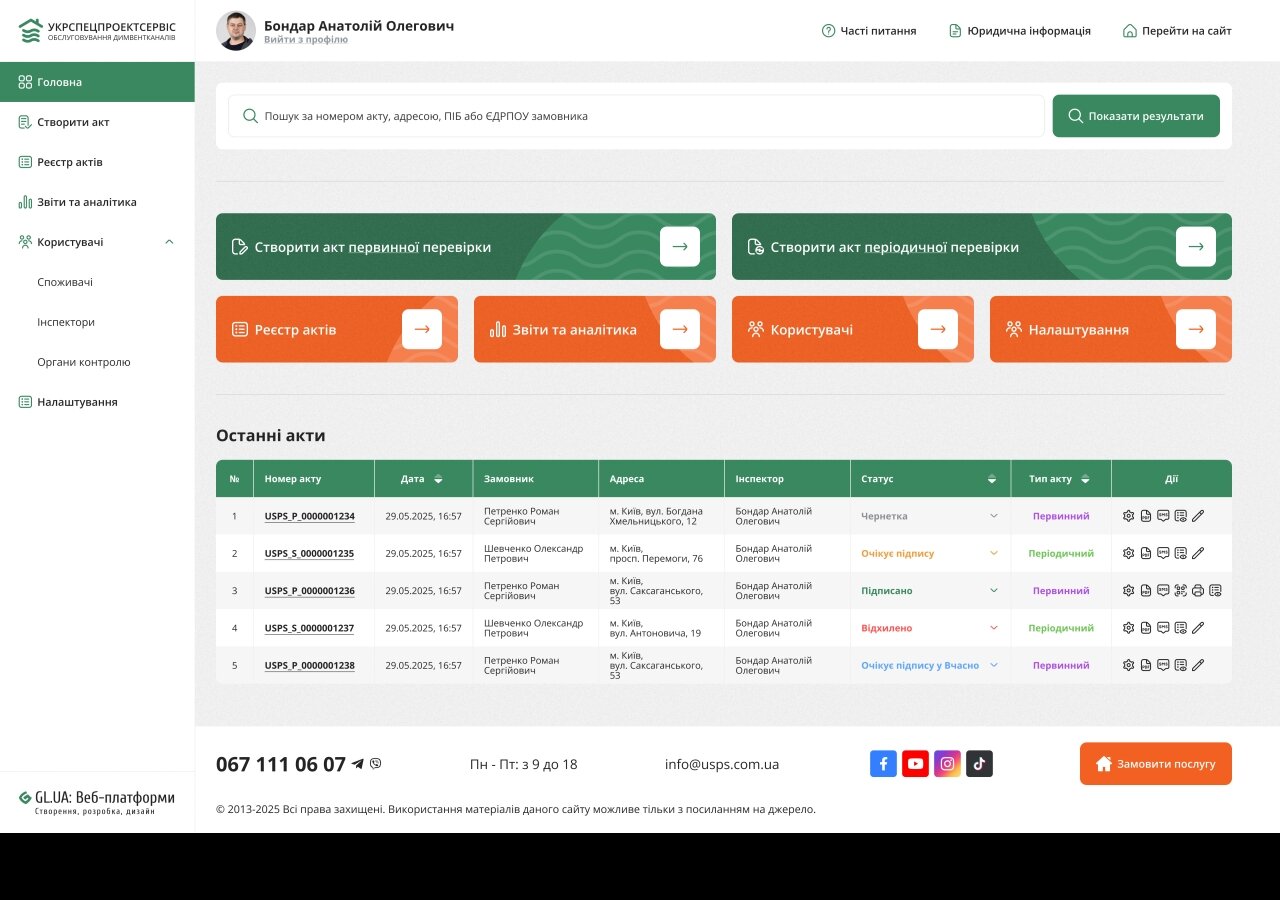The image size is (1280, 900).
Task: Click the QR code icon in row 3
Action: coord(1181,590)
